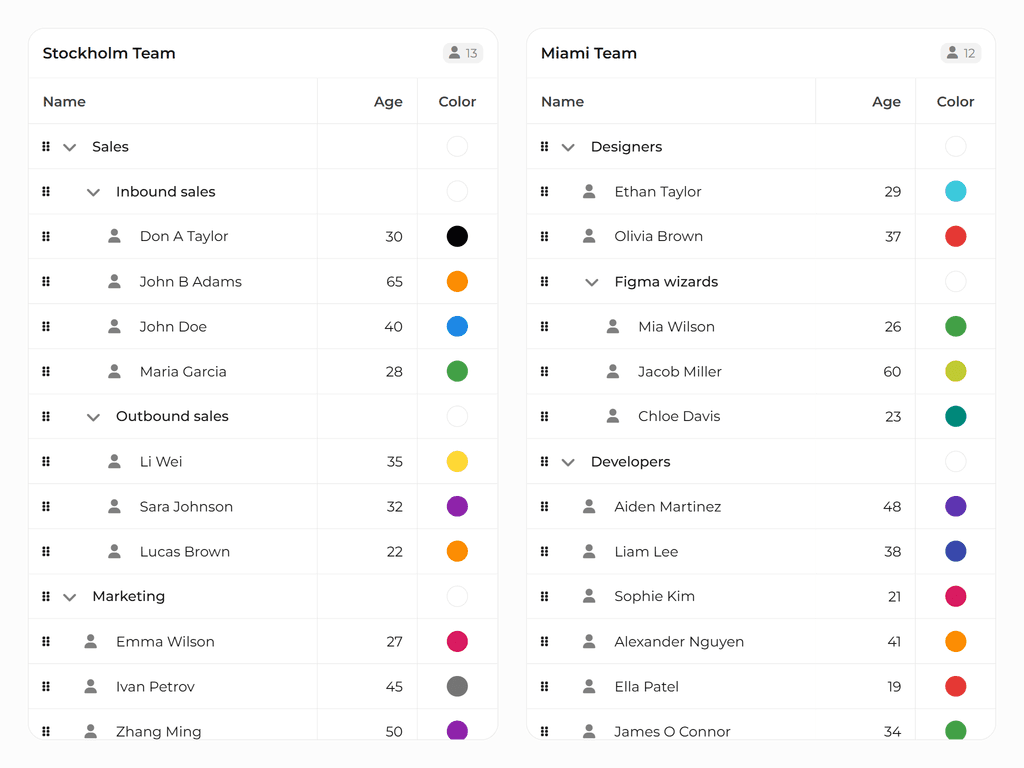The width and height of the screenshot is (1024, 768).
Task: Click Color column header in Miami Team
Action: (x=955, y=102)
